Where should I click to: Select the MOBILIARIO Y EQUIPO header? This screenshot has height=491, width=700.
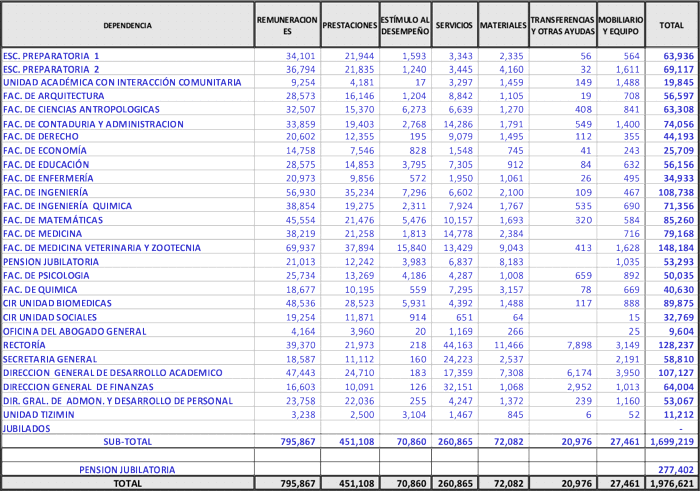pyautogui.click(x=621, y=25)
